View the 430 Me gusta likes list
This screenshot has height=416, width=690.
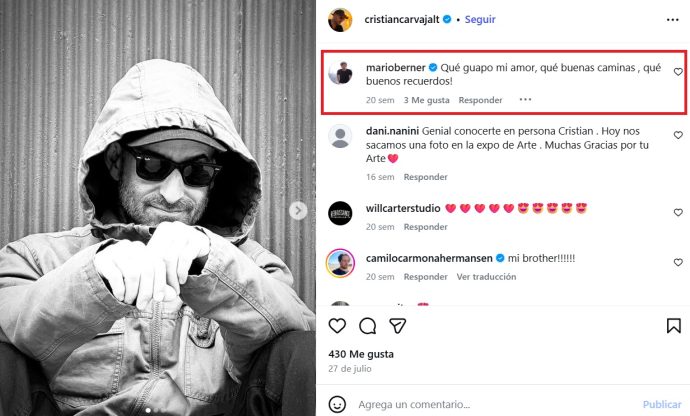361,354
